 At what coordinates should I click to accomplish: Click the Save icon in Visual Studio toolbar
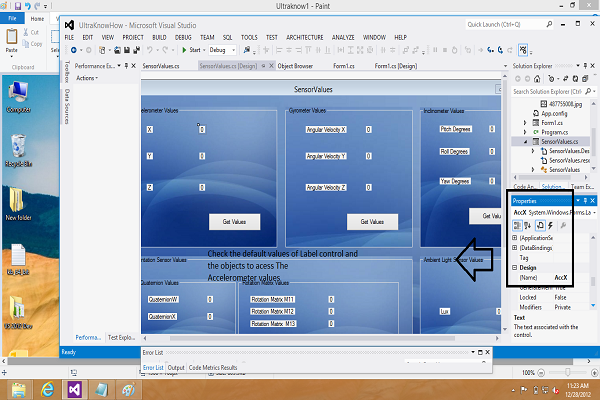[127, 50]
